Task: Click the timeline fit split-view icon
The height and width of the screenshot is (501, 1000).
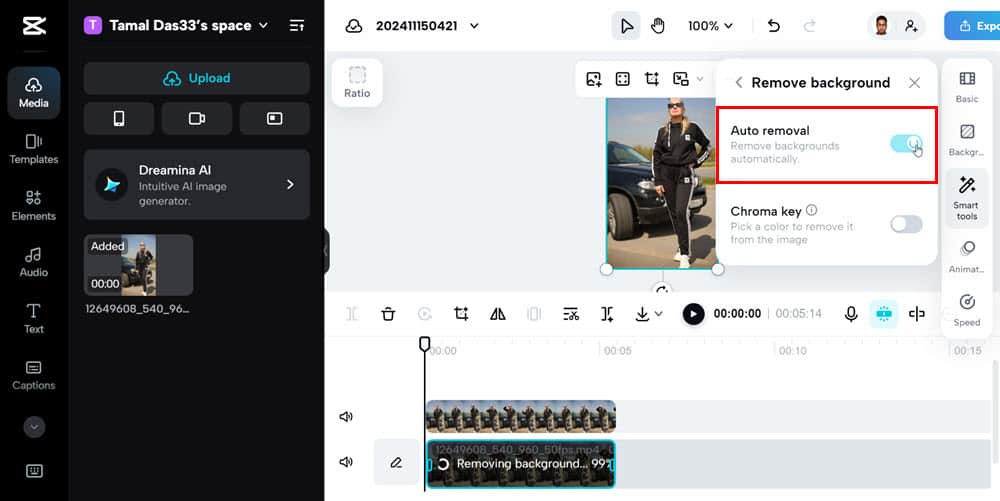Action: click(916, 314)
